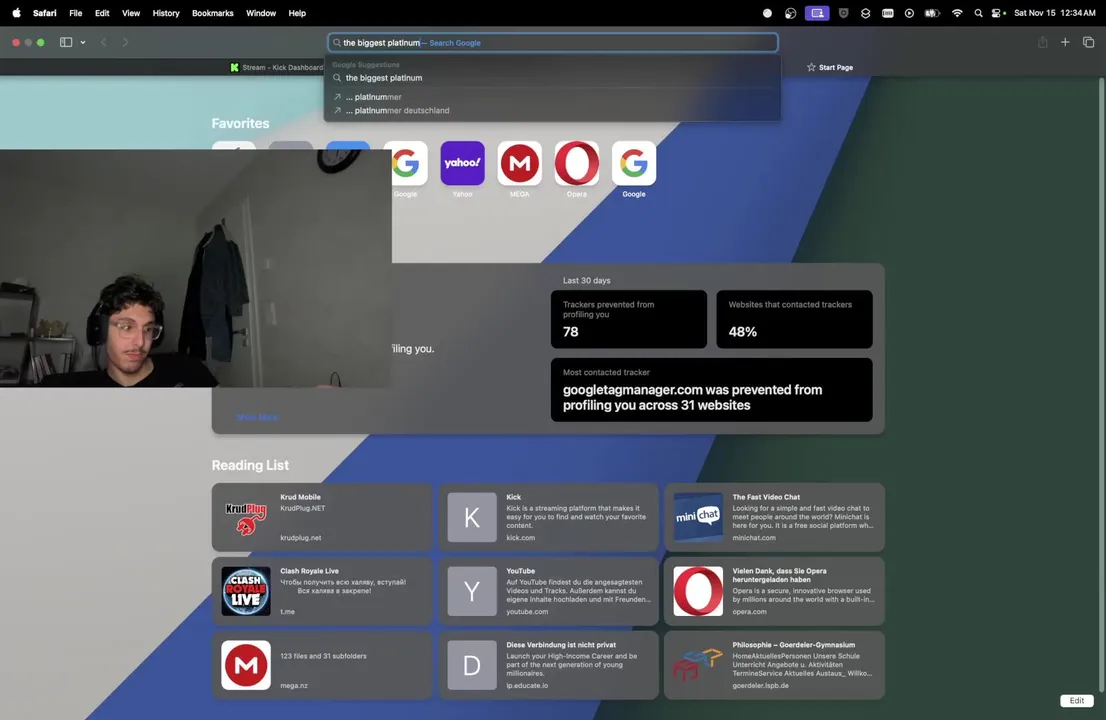The width and height of the screenshot is (1106, 720).
Task: Open the History menu
Action: tap(166, 13)
